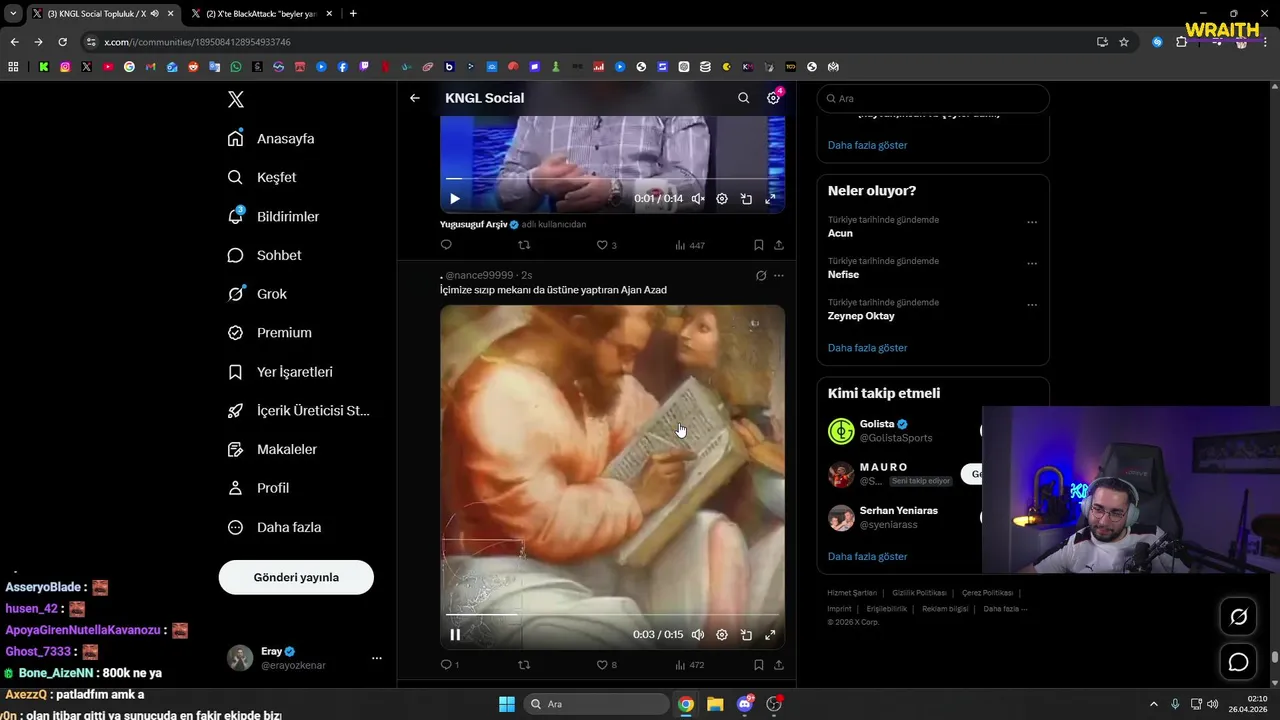Bookmark the post with 472 views

pyautogui.click(x=759, y=665)
